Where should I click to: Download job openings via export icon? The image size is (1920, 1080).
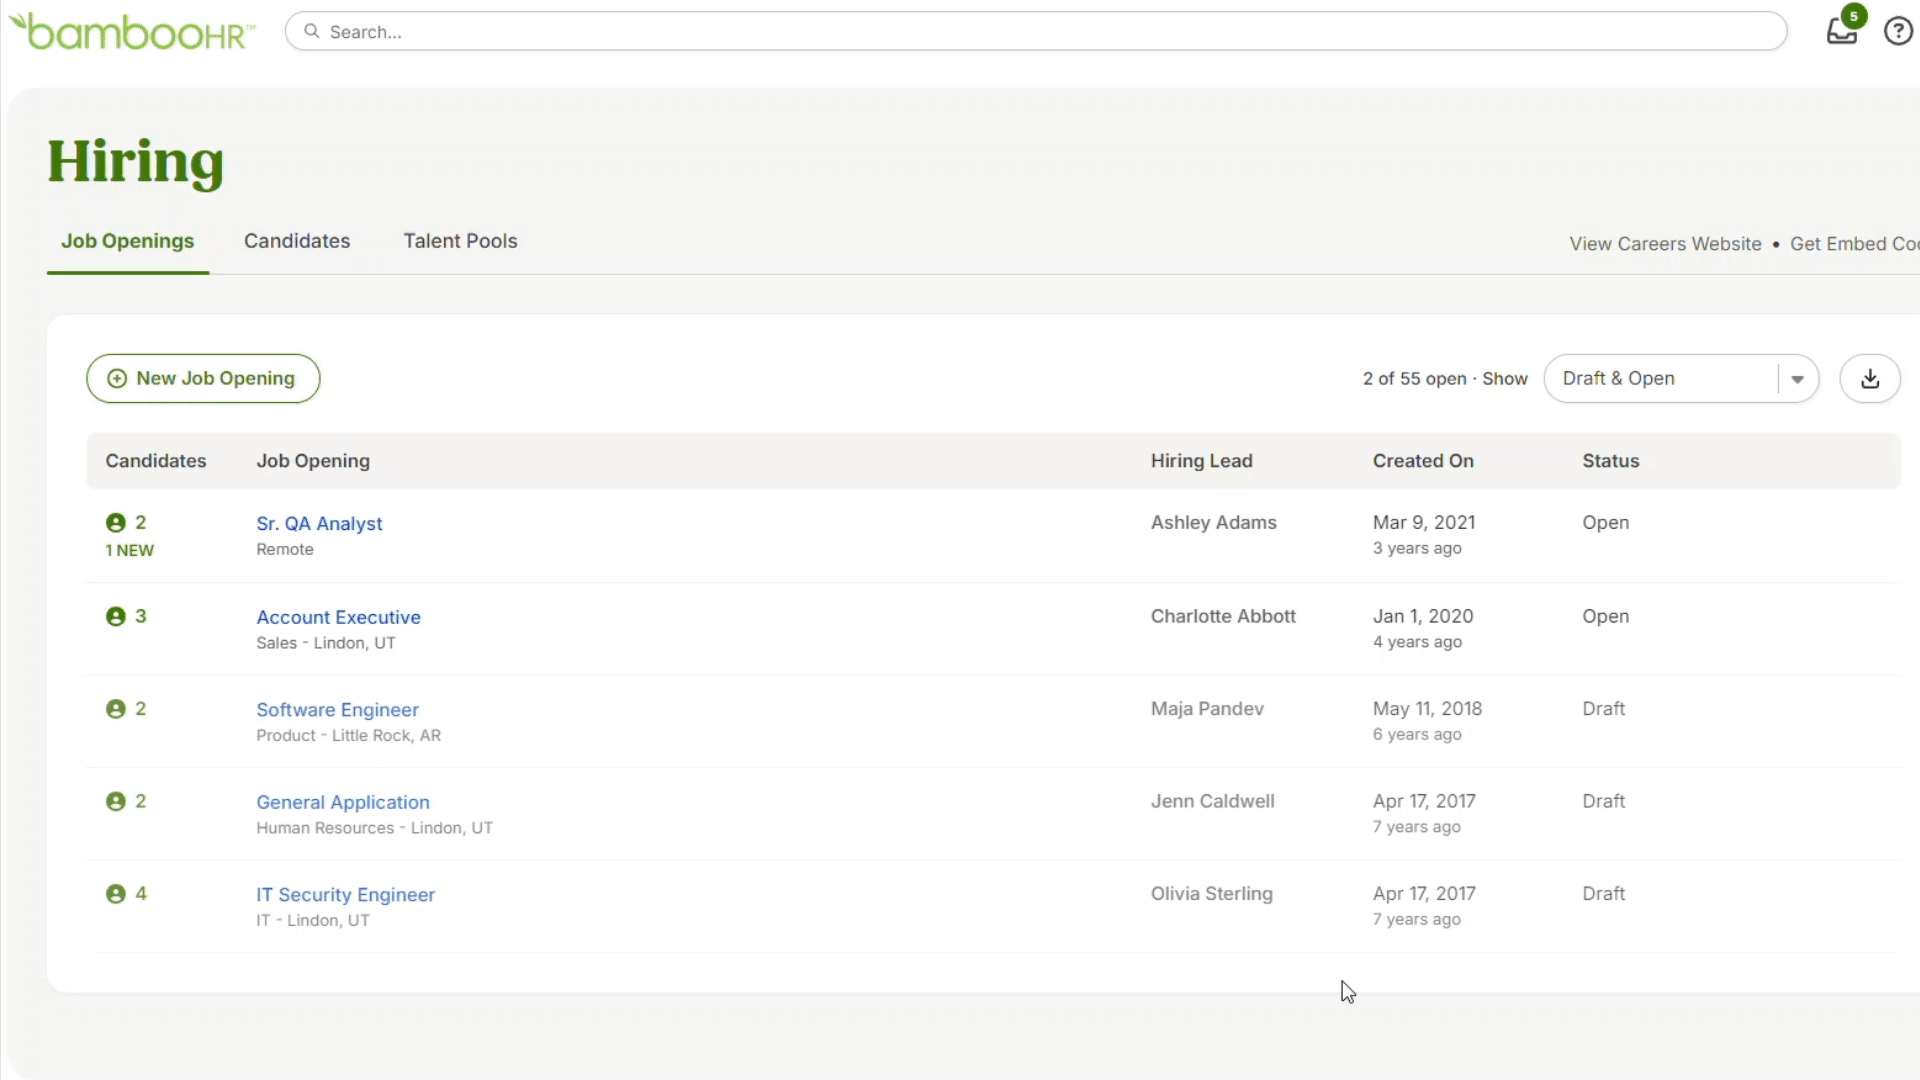(1870, 379)
